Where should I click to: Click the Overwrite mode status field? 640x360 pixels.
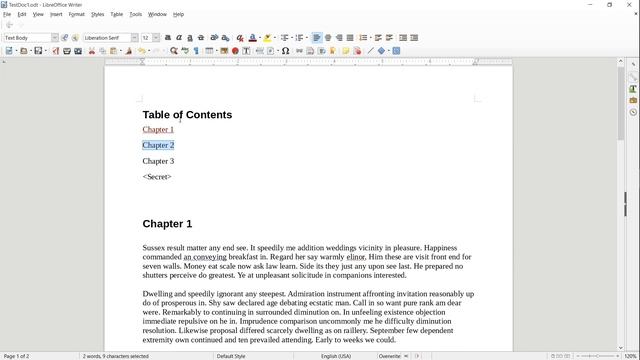(x=389, y=356)
